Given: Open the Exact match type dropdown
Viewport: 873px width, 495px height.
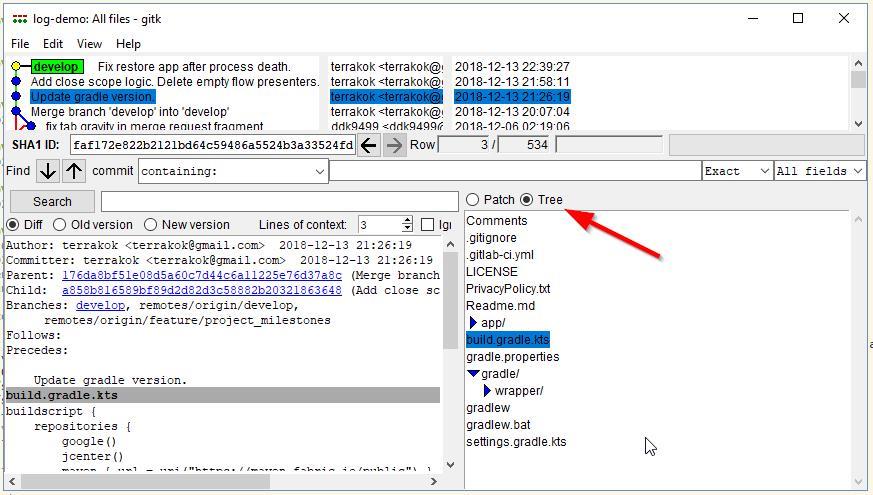Looking at the screenshot, I should [x=736, y=171].
